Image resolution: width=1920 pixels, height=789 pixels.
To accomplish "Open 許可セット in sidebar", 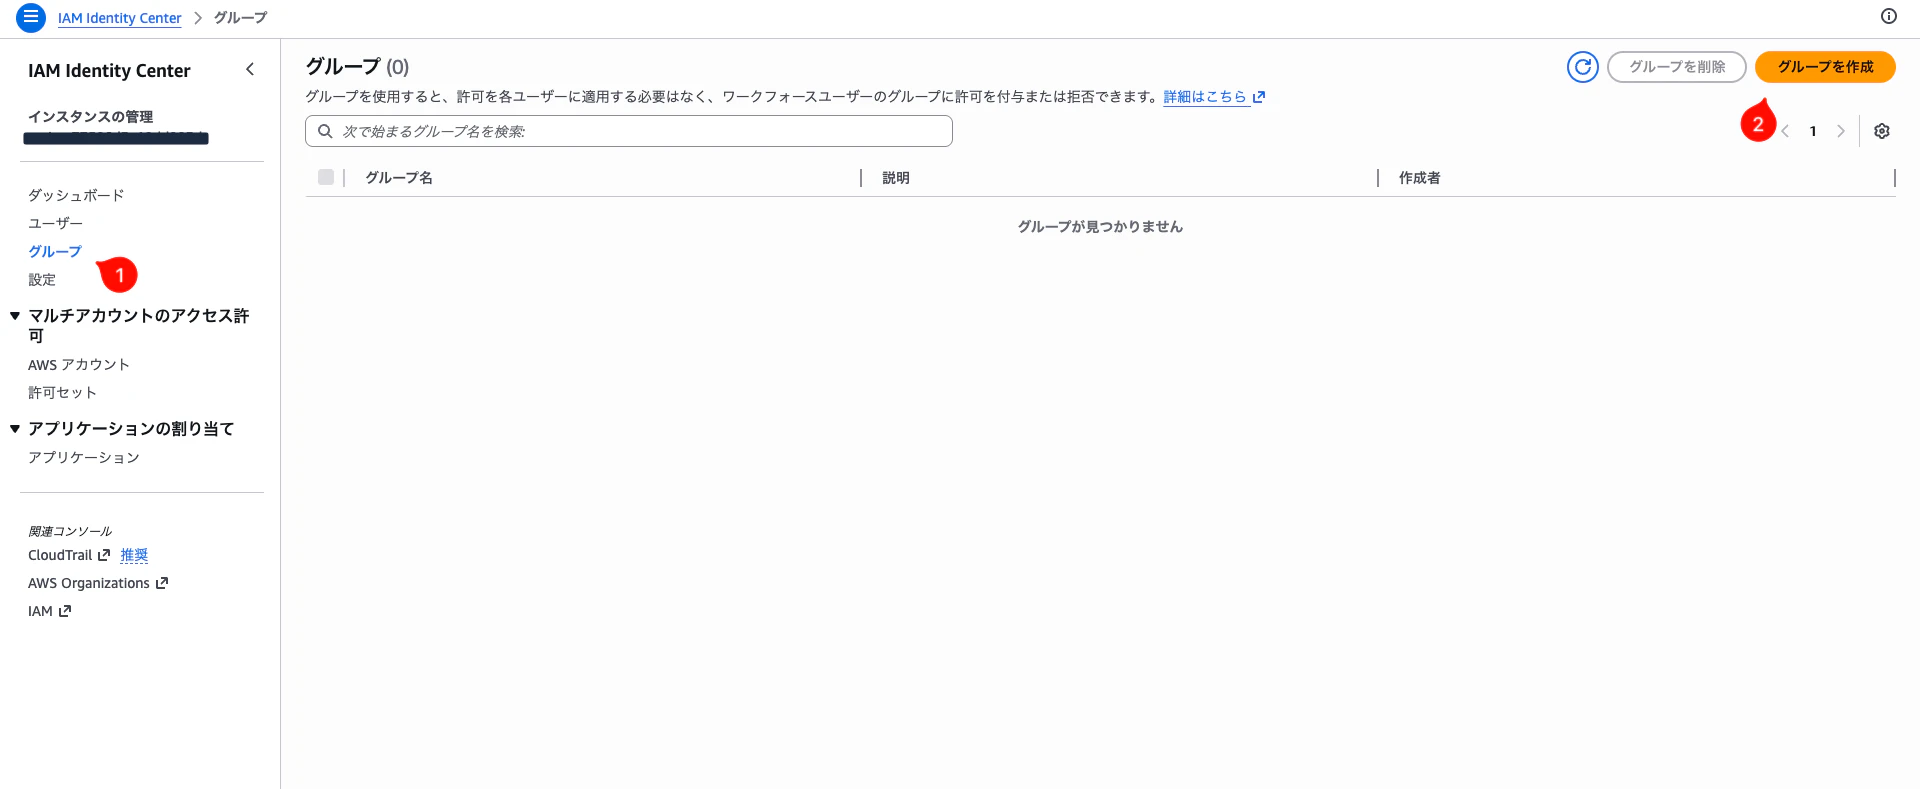I will coord(62,393).
